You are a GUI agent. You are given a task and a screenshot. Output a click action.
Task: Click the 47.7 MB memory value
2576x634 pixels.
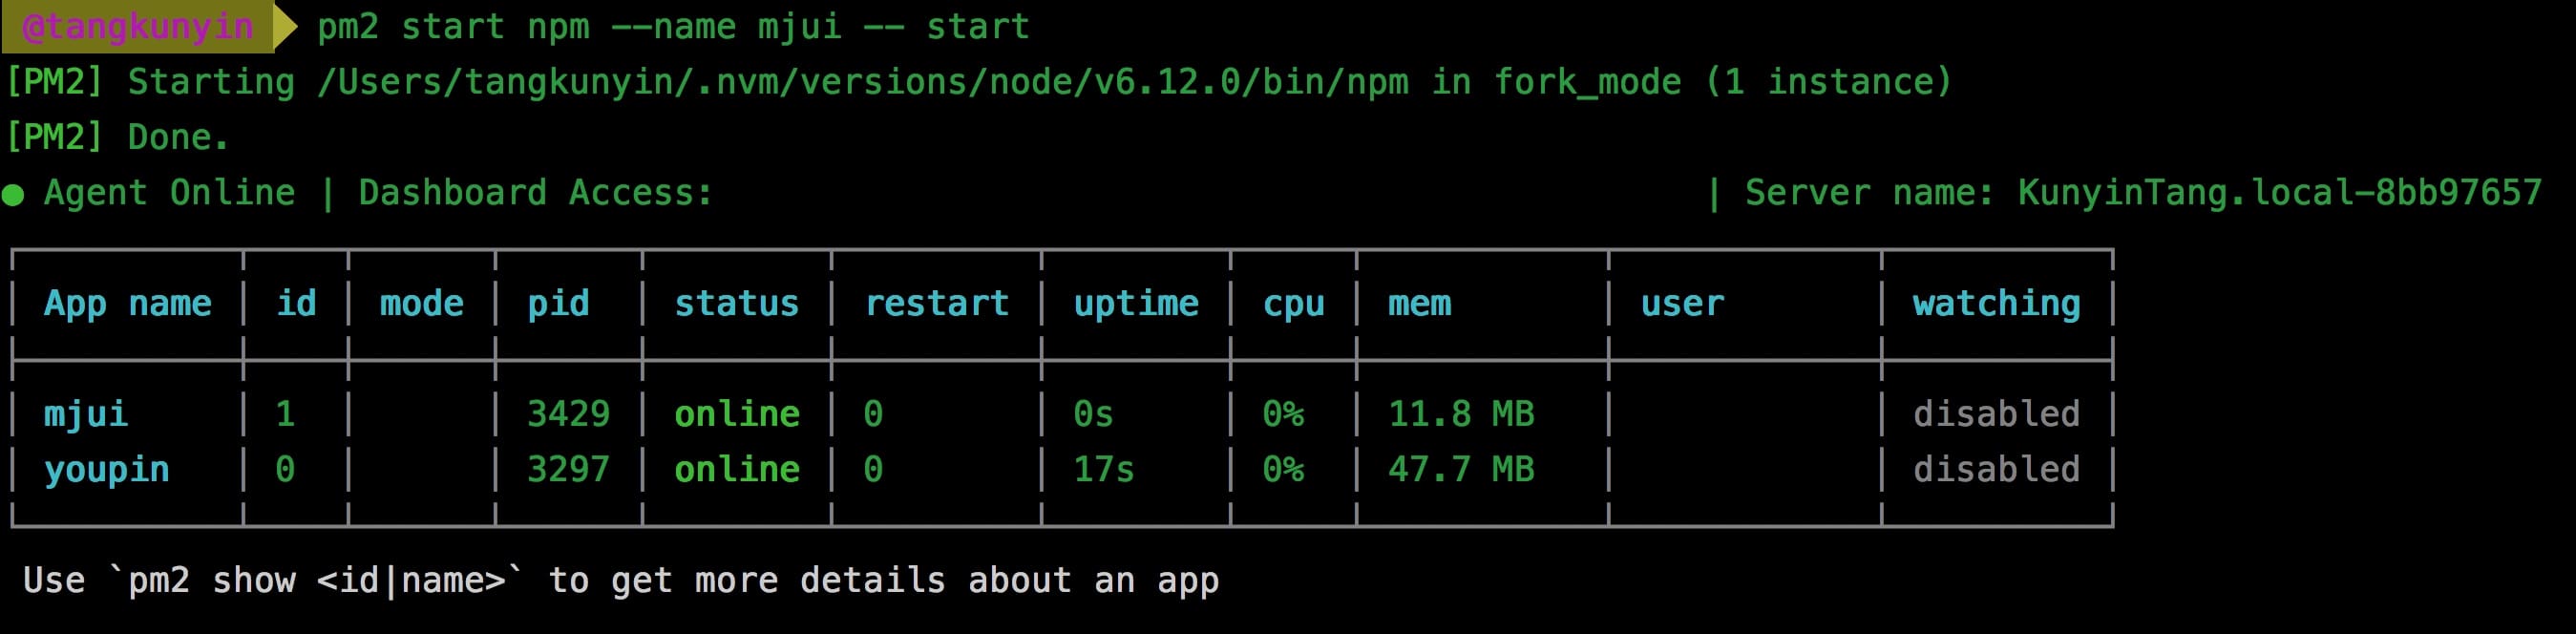(1460, 469)
